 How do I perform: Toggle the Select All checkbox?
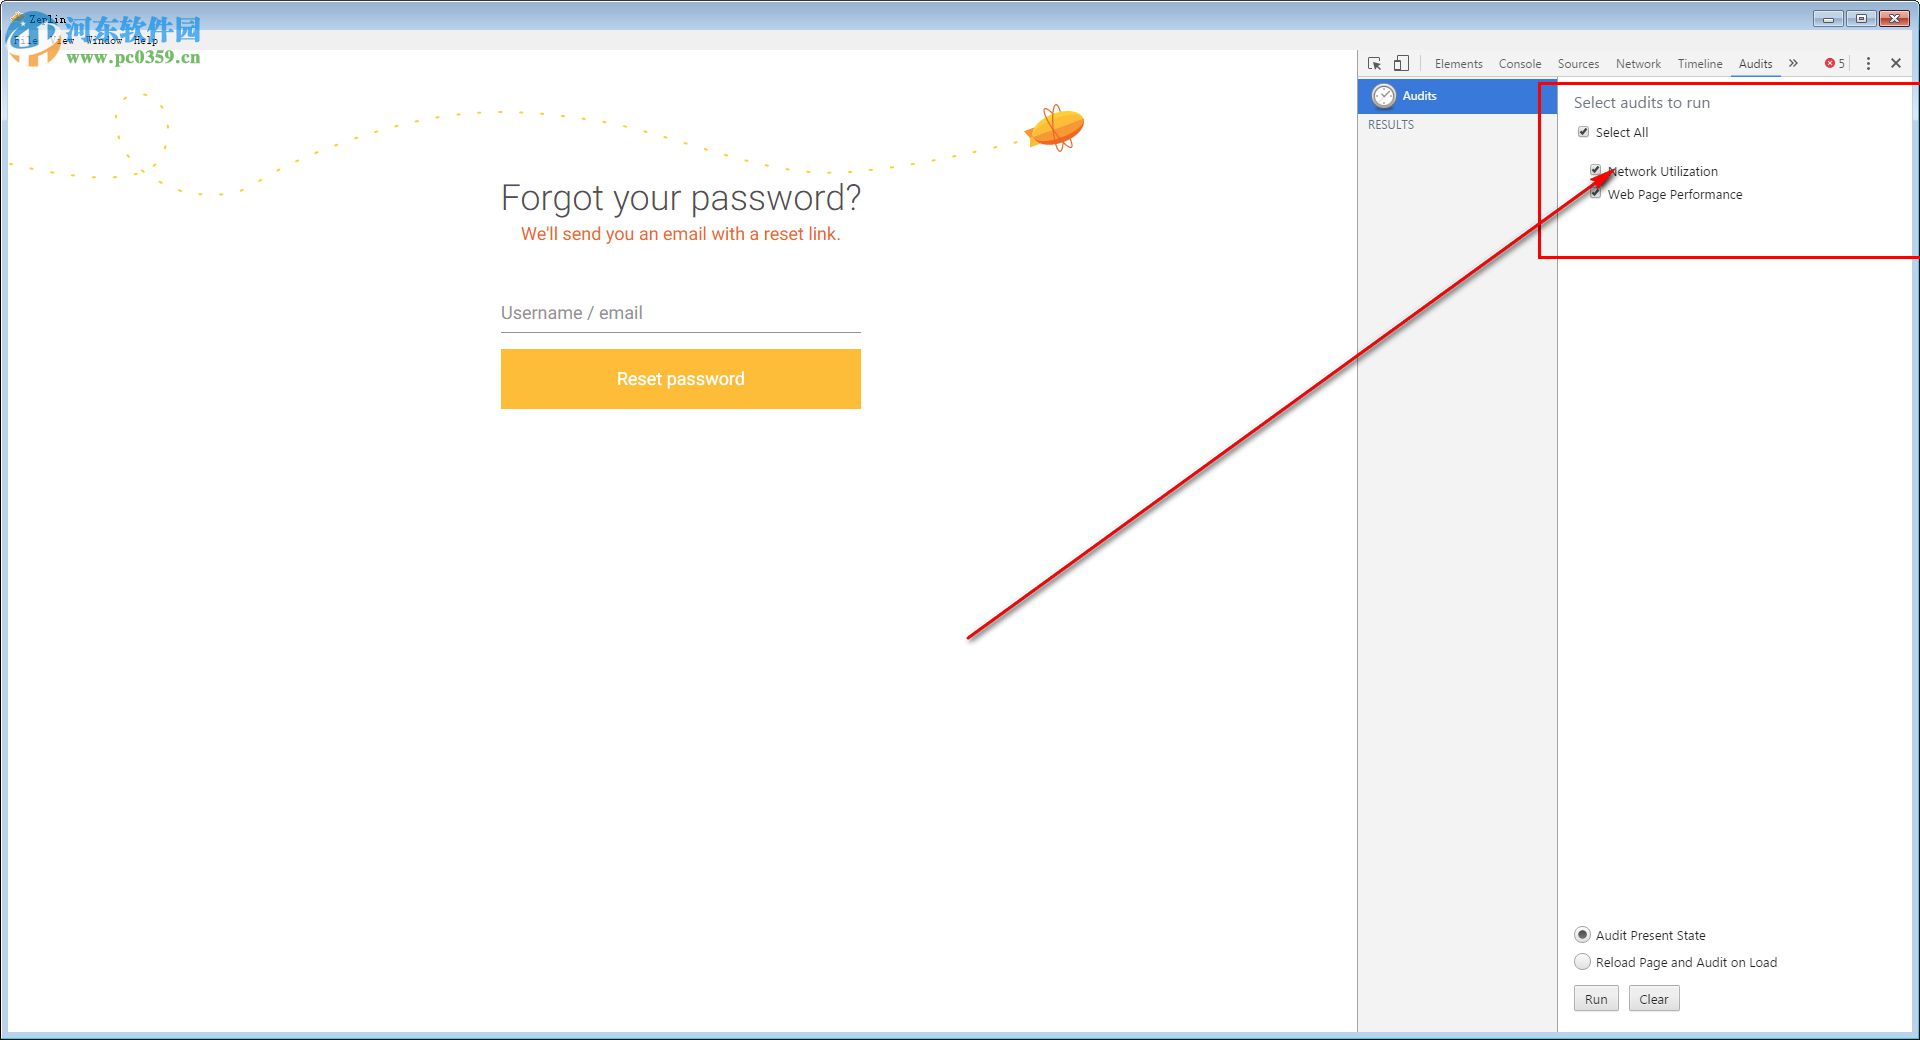1584,132
